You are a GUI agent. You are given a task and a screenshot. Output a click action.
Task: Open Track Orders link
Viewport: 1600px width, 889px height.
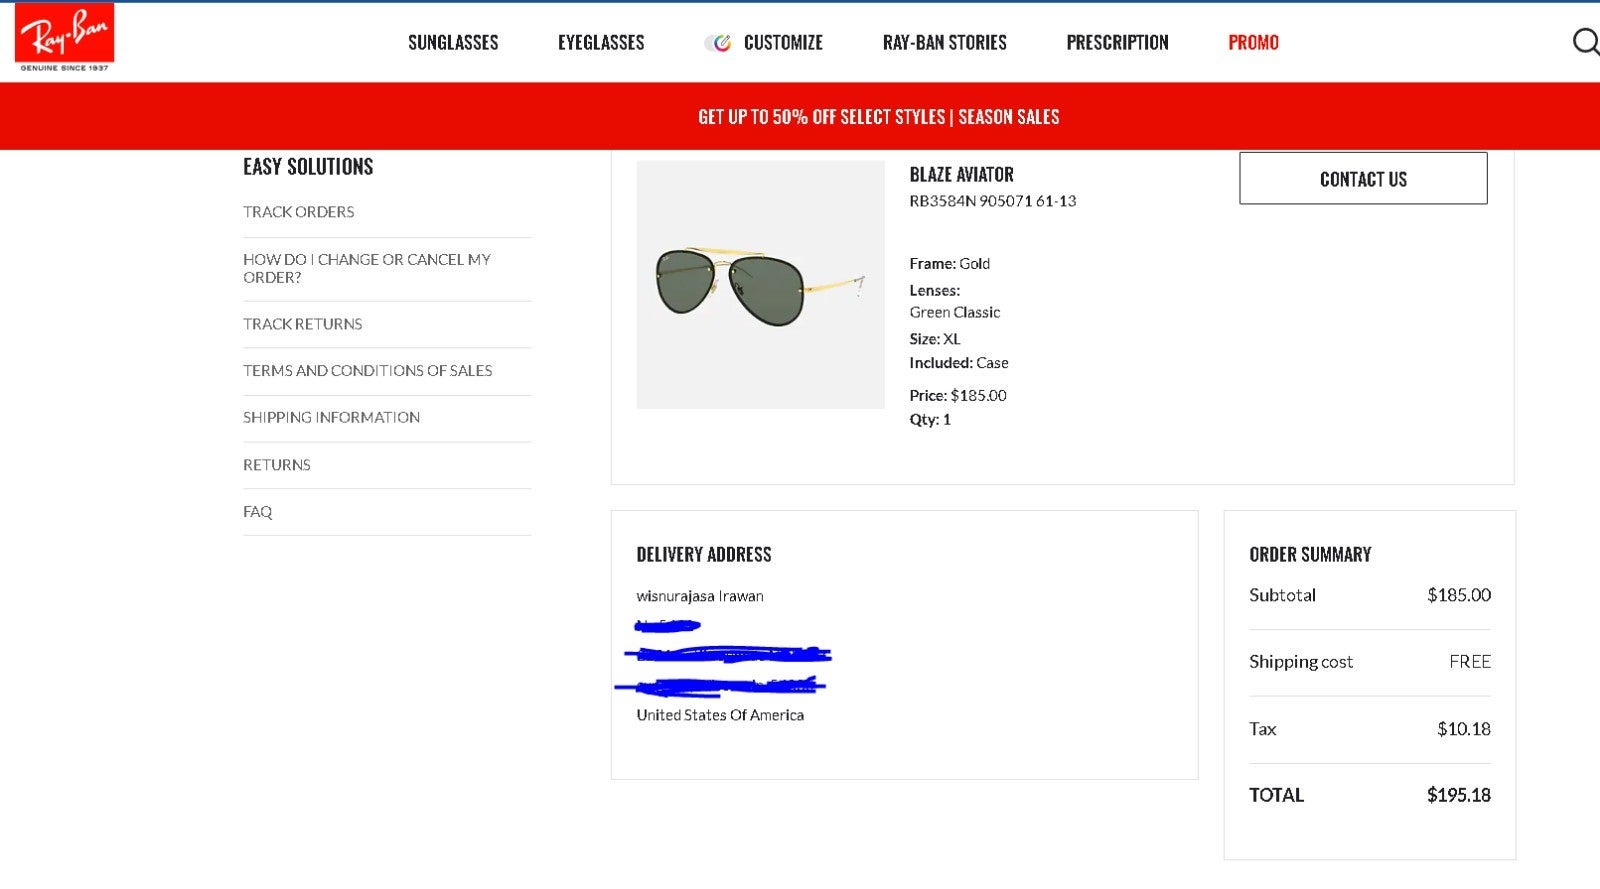298,212
